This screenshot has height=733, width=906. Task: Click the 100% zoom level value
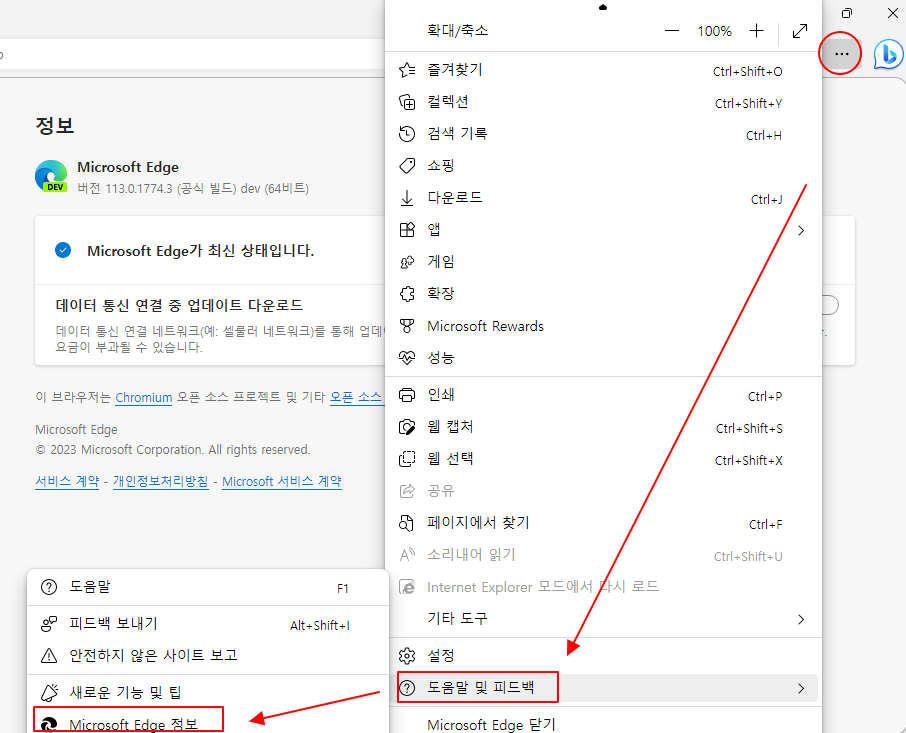click(714, 31)
